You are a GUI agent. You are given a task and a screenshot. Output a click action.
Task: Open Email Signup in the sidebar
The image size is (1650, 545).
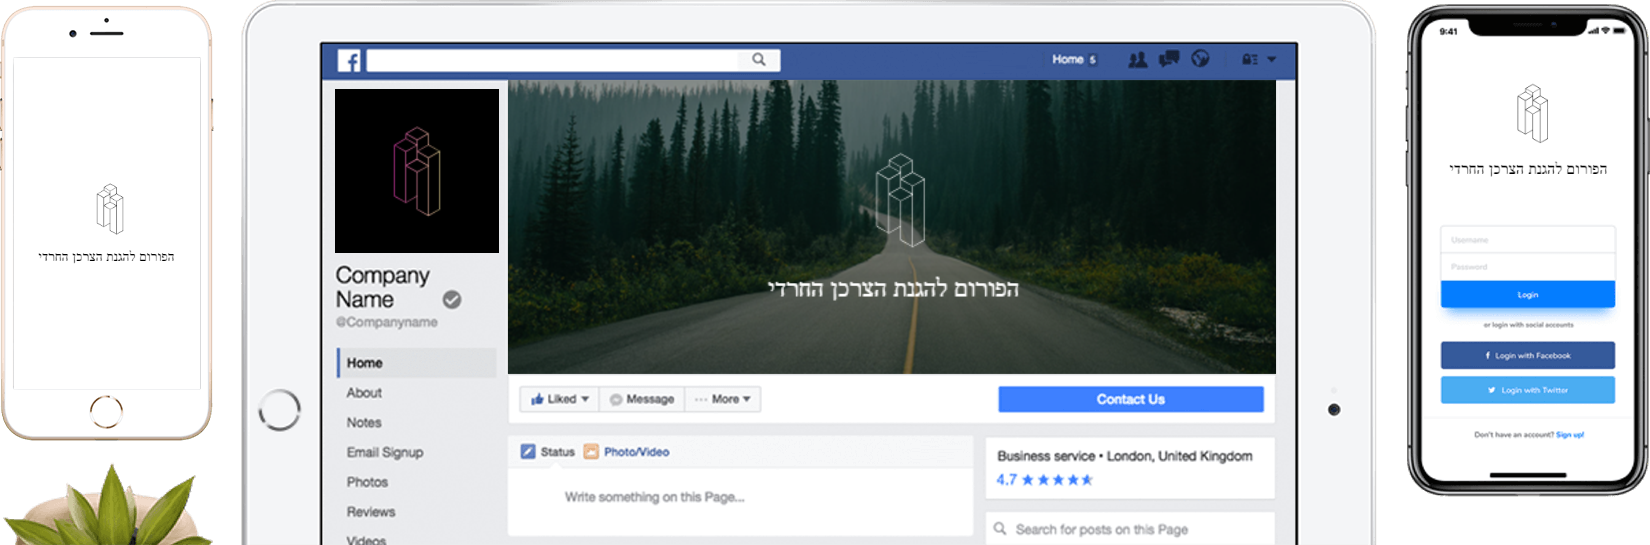pos(385,453)
